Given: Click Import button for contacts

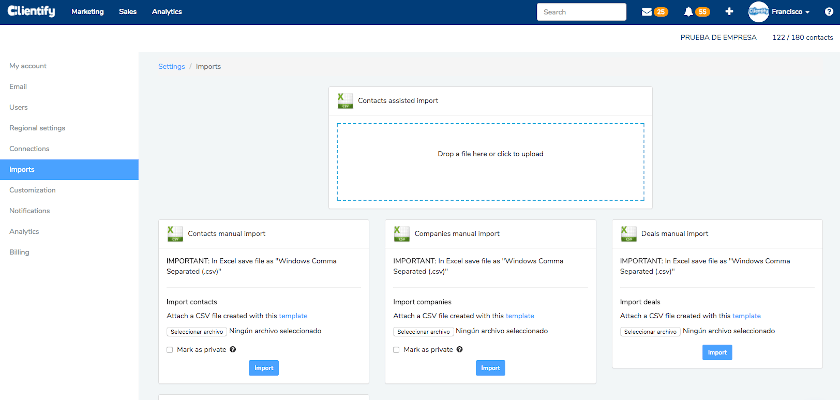Looking at the screenshot, I should tap(264, 368).
